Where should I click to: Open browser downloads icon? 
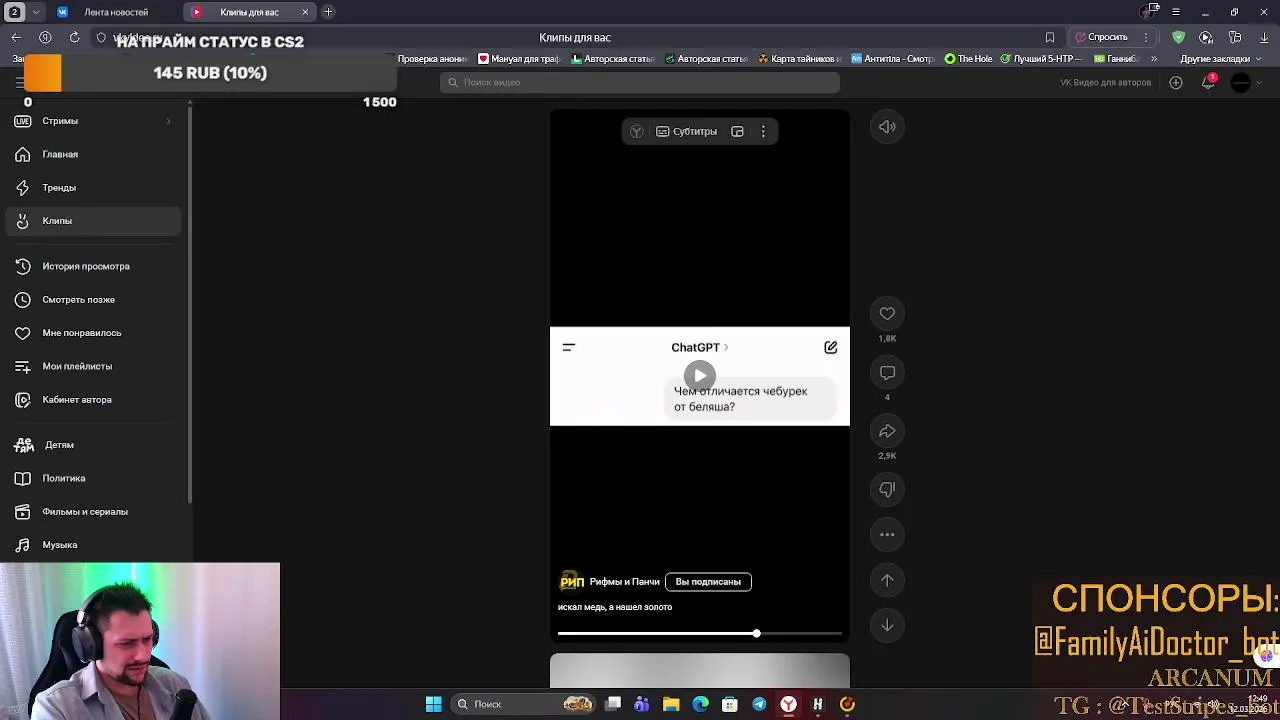point(1264,37)
